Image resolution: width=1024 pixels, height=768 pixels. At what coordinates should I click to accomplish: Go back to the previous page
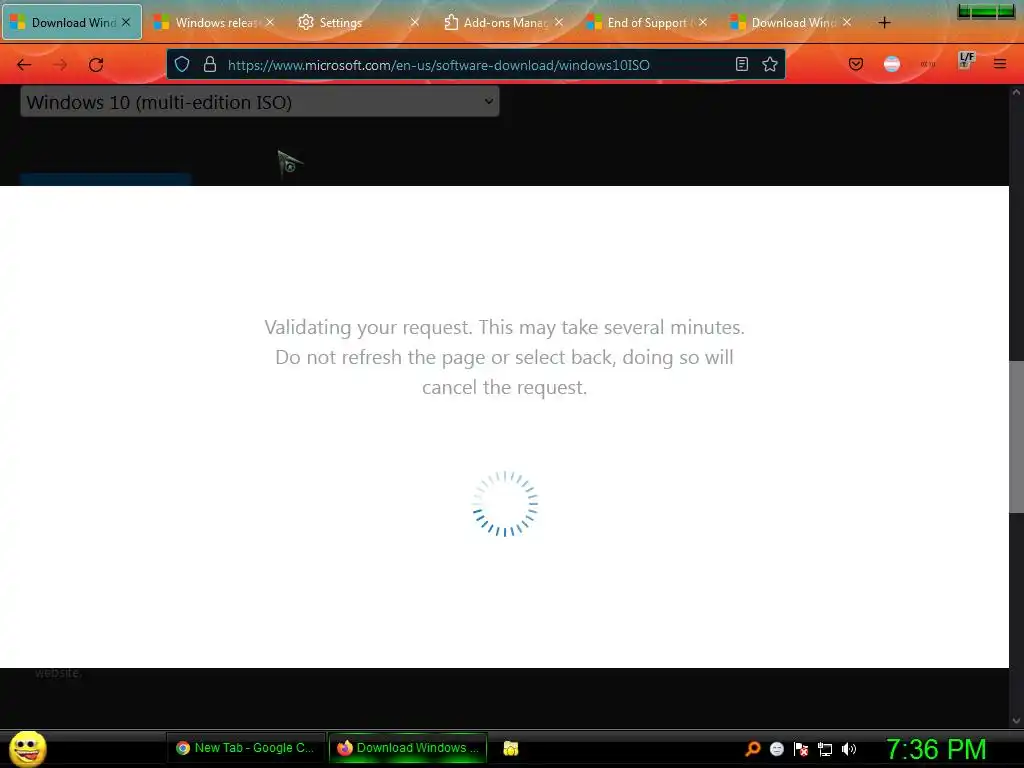point(24,65)
